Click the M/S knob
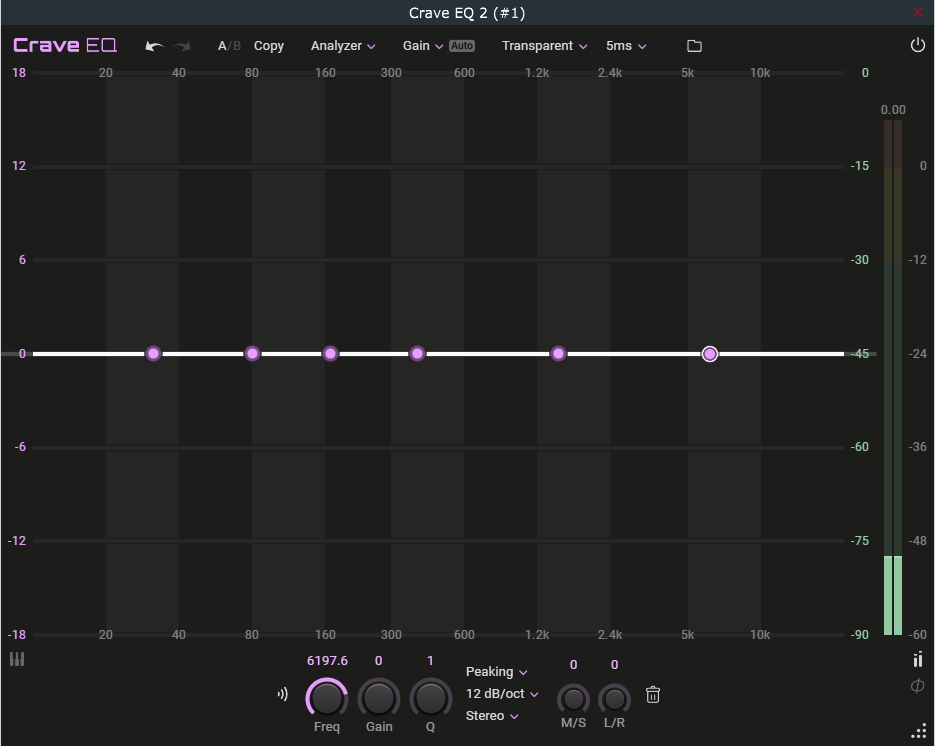Screen dimensions: 935x746 574,699
